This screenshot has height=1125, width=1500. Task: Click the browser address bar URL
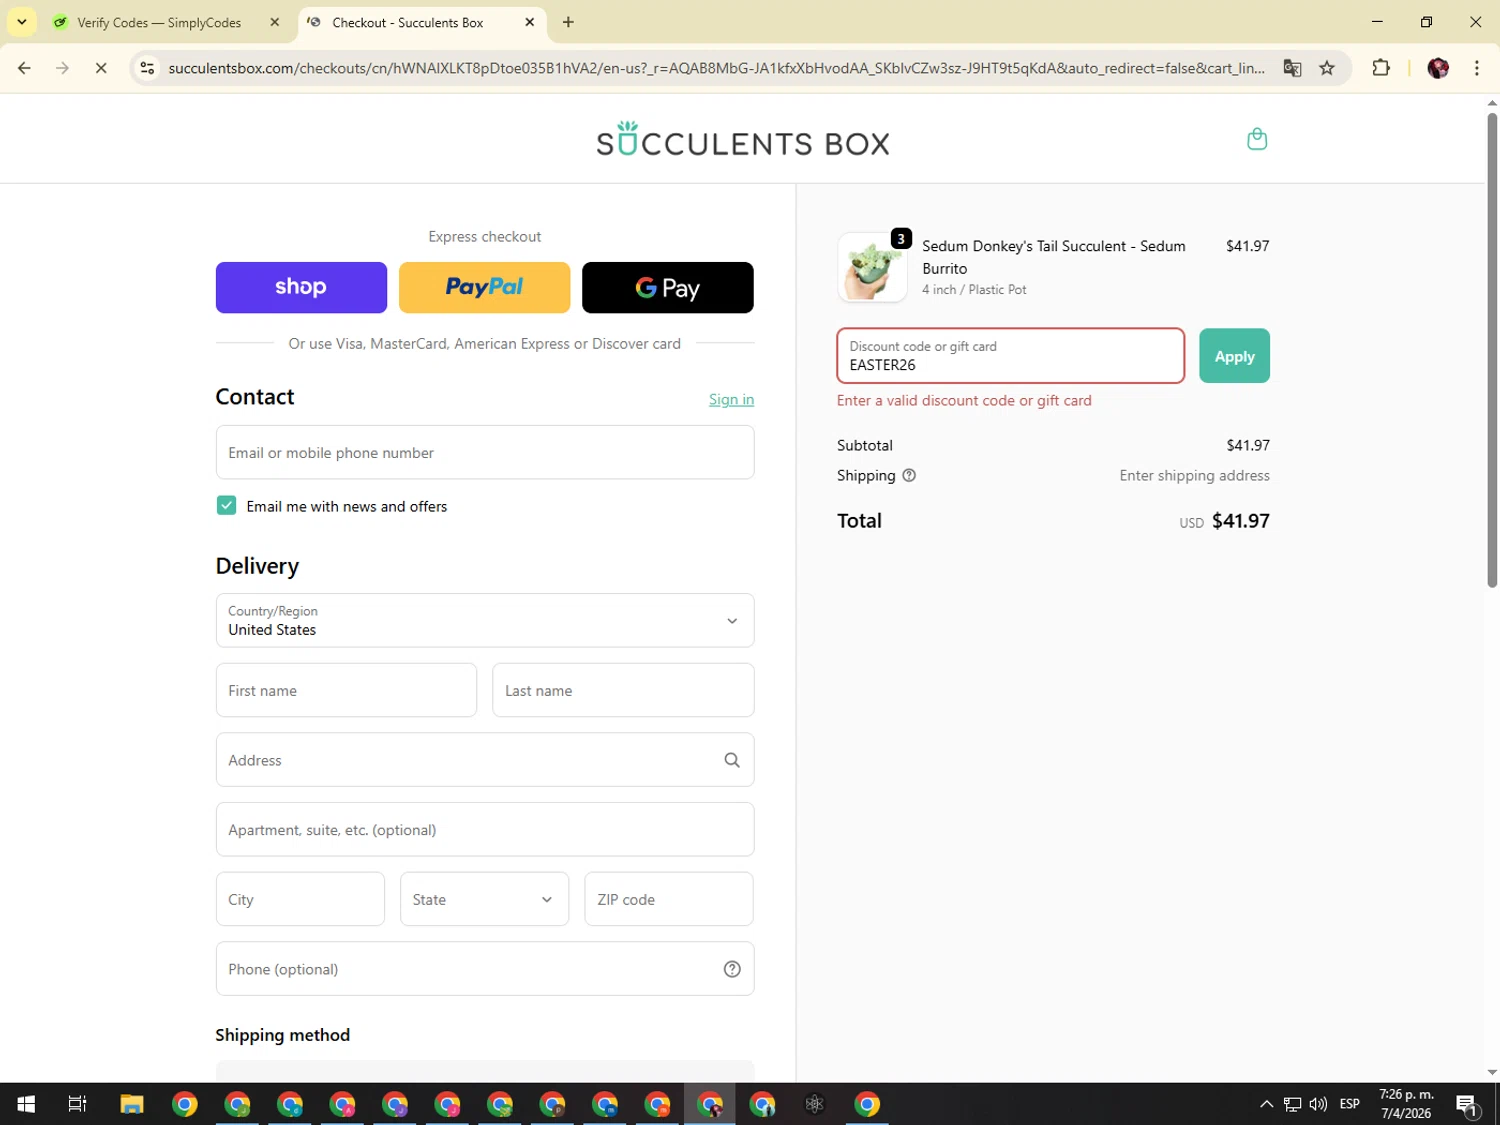tap(716, 68)
